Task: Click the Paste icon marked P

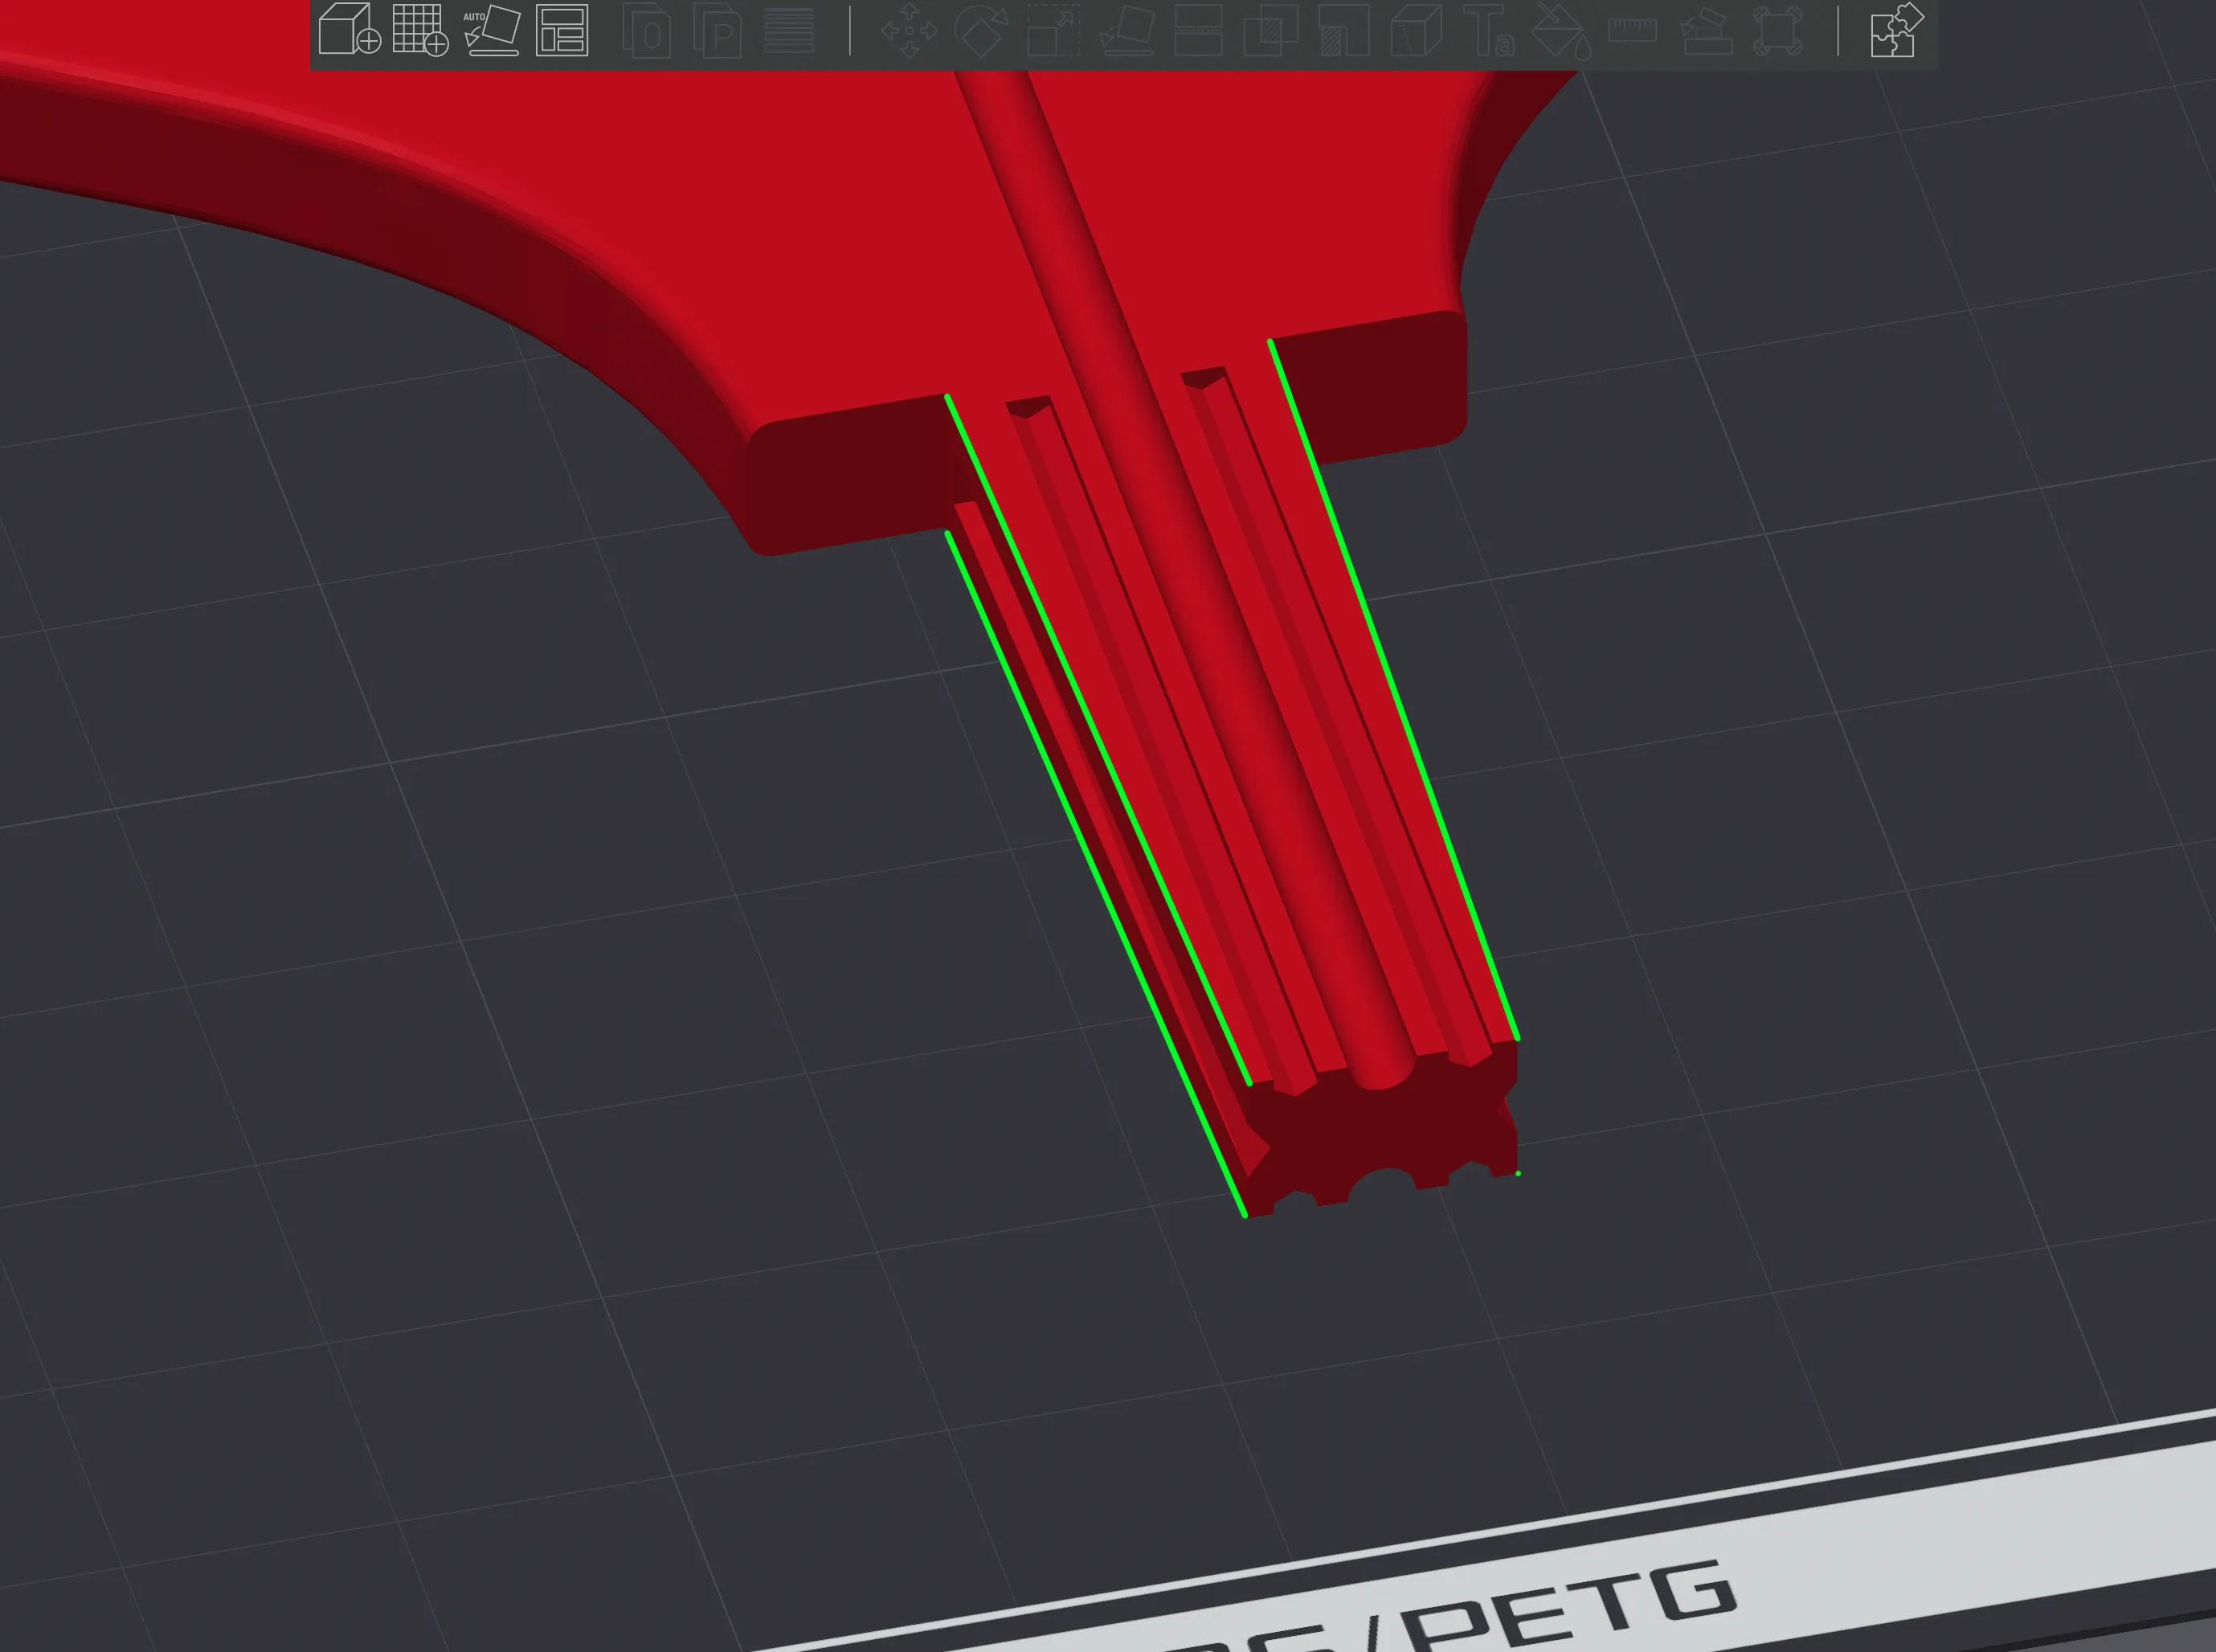Action: coord(718,31)
